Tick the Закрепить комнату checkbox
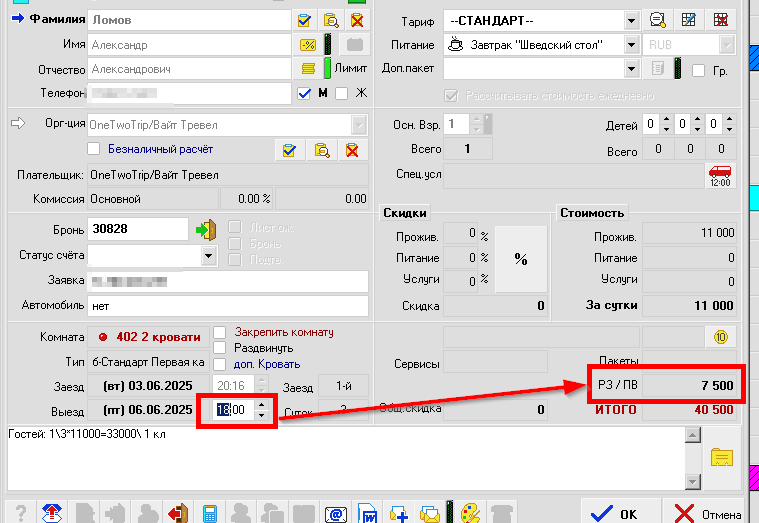The width and height of the screenshot is (759, 523). [x=220, y=332]
